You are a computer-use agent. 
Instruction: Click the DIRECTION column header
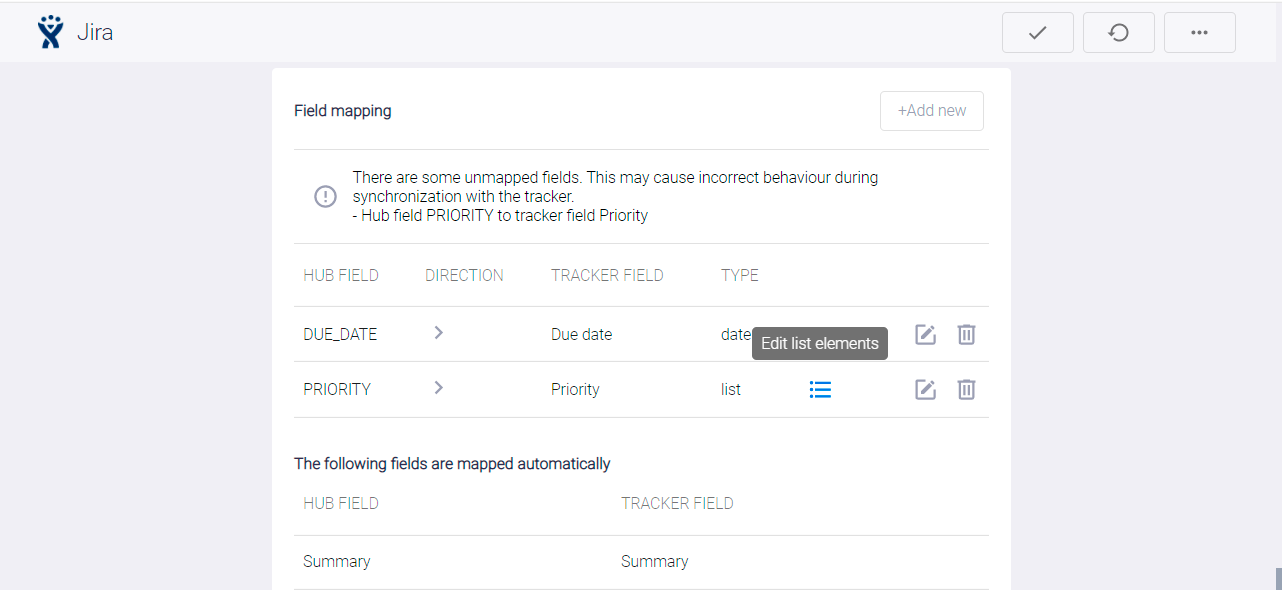click(464, 275)
